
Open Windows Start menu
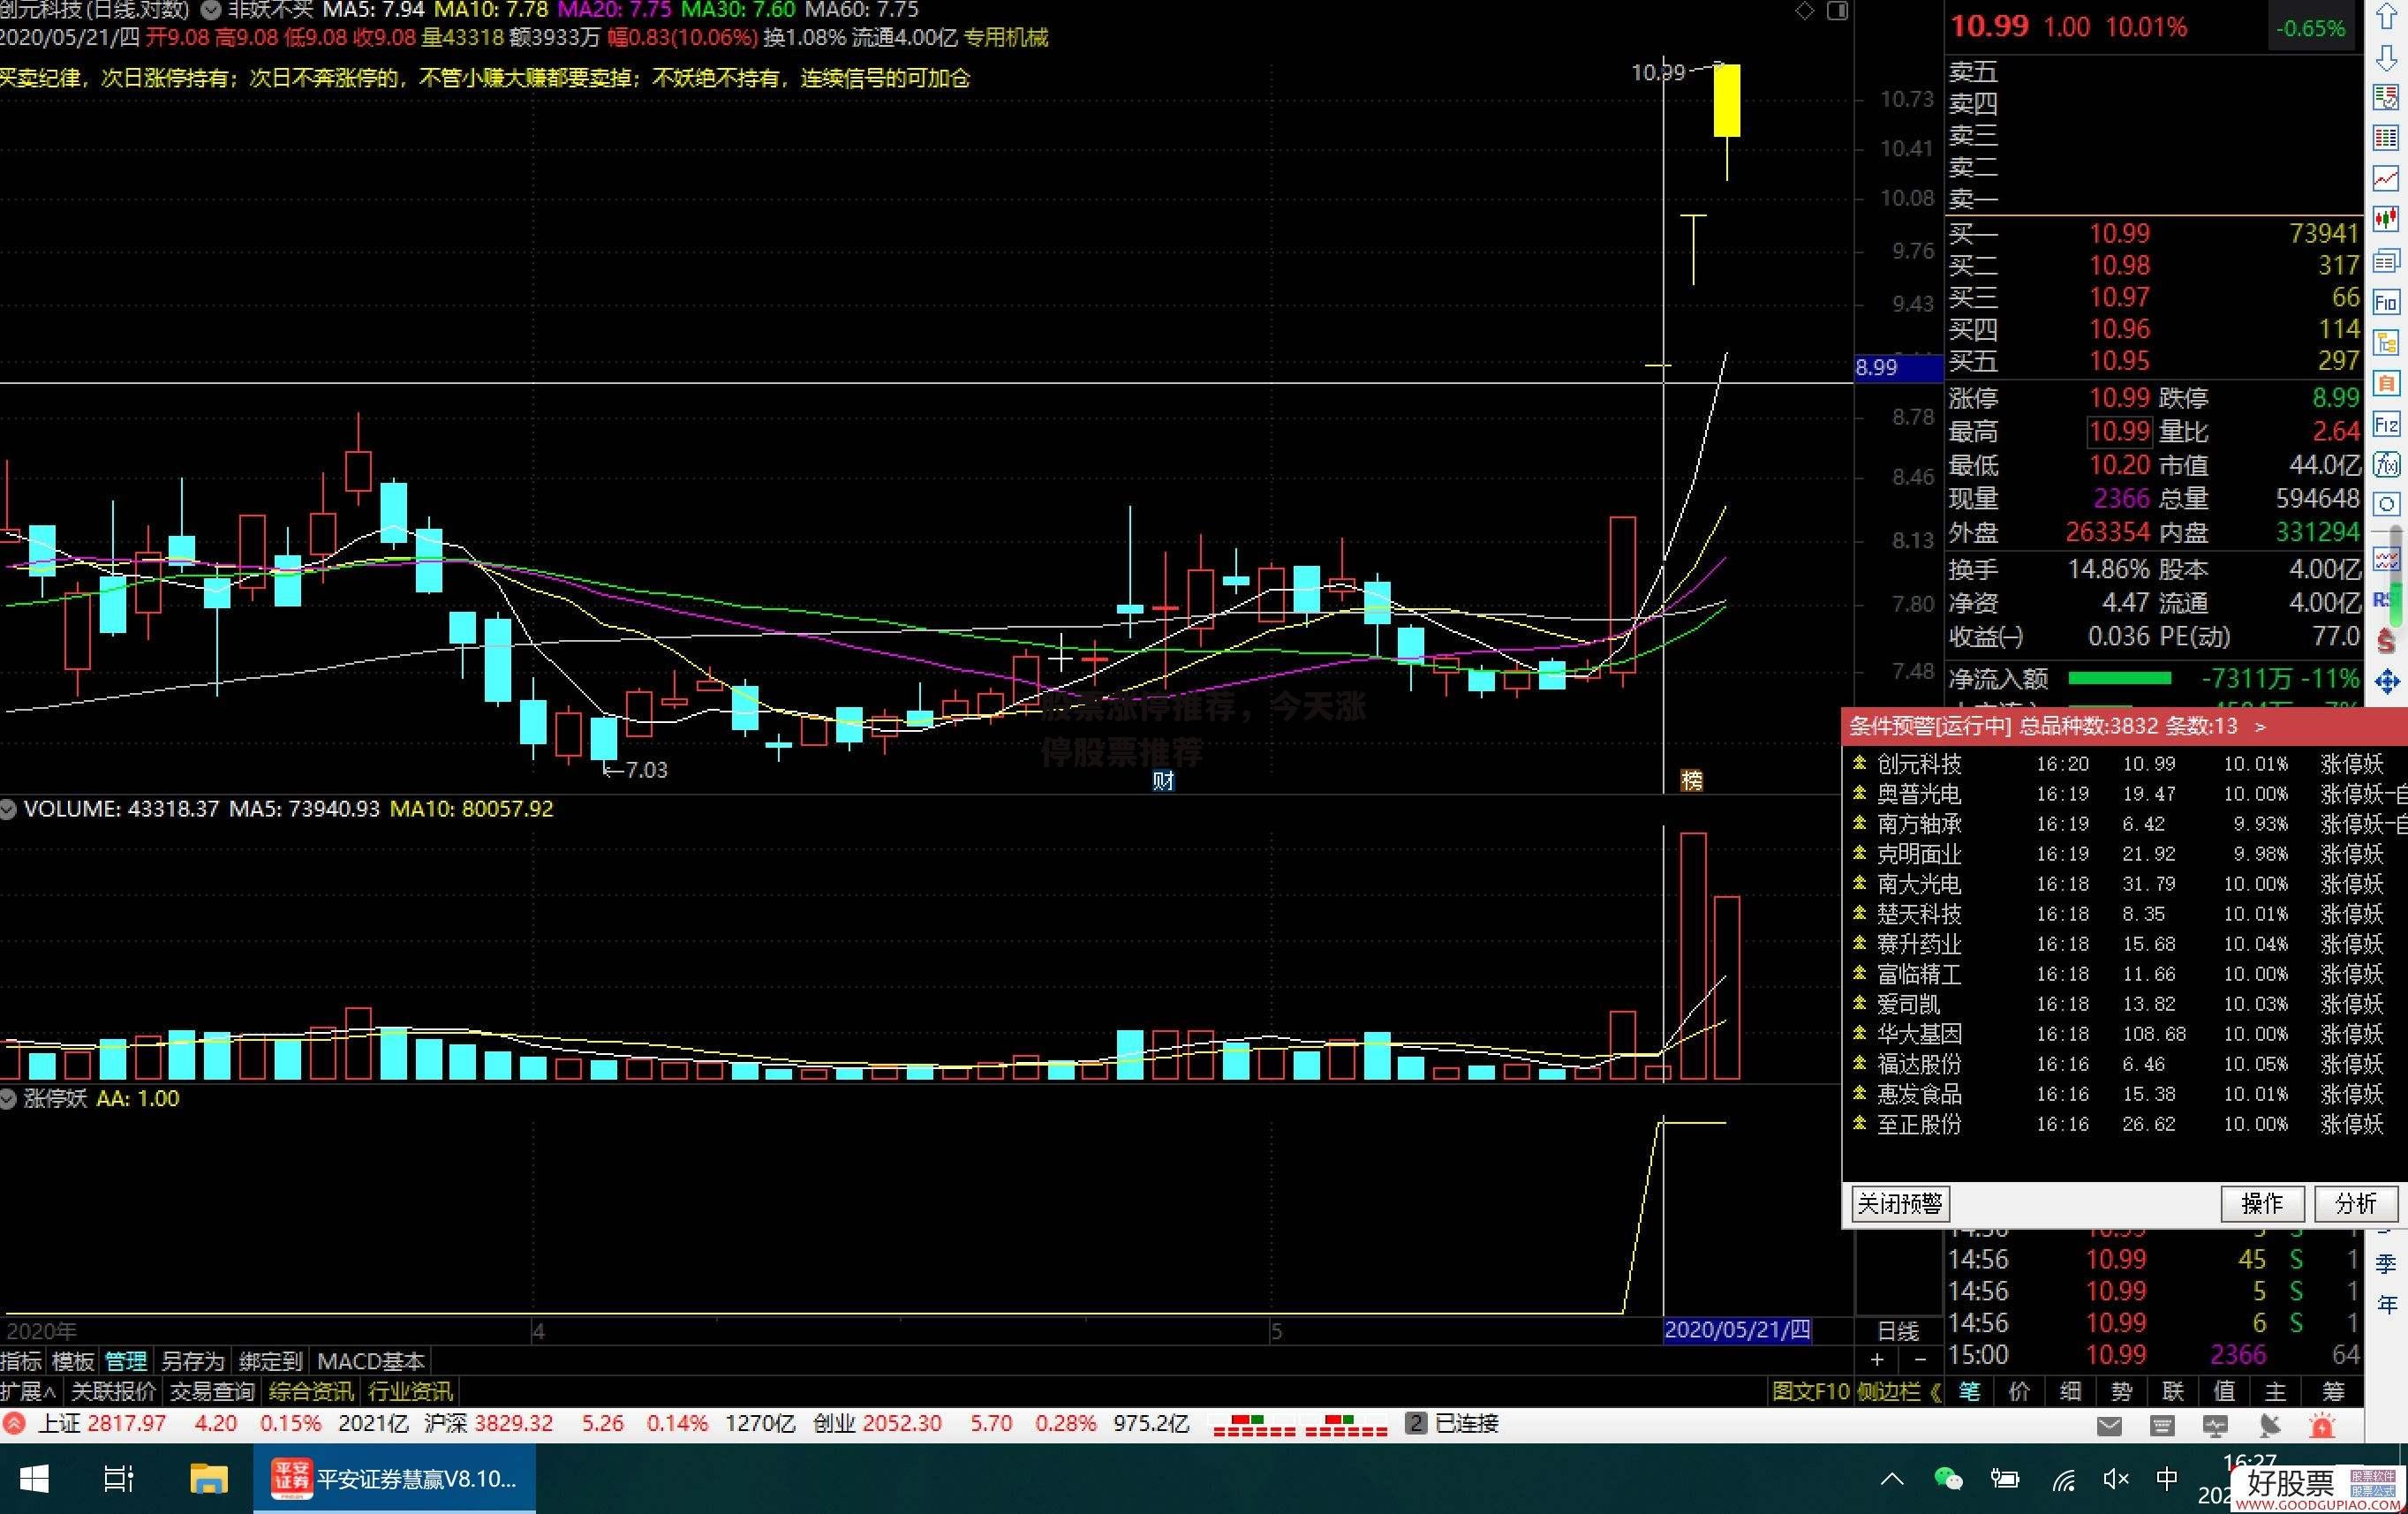(34, 1479)
